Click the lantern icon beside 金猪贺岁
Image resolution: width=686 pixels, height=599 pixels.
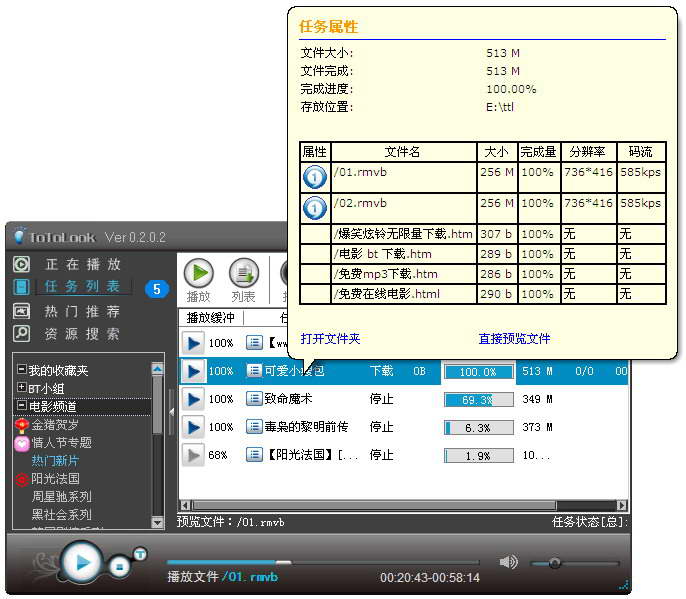click(x=21, y=425)
